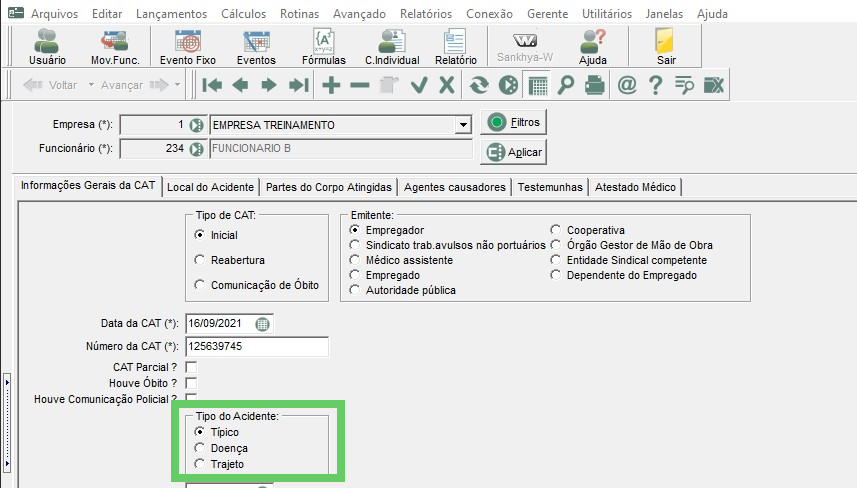The width and height of the screenshot is (857, 488).
Task: Open Fórmulas toolbar icon
Action: 324,47
